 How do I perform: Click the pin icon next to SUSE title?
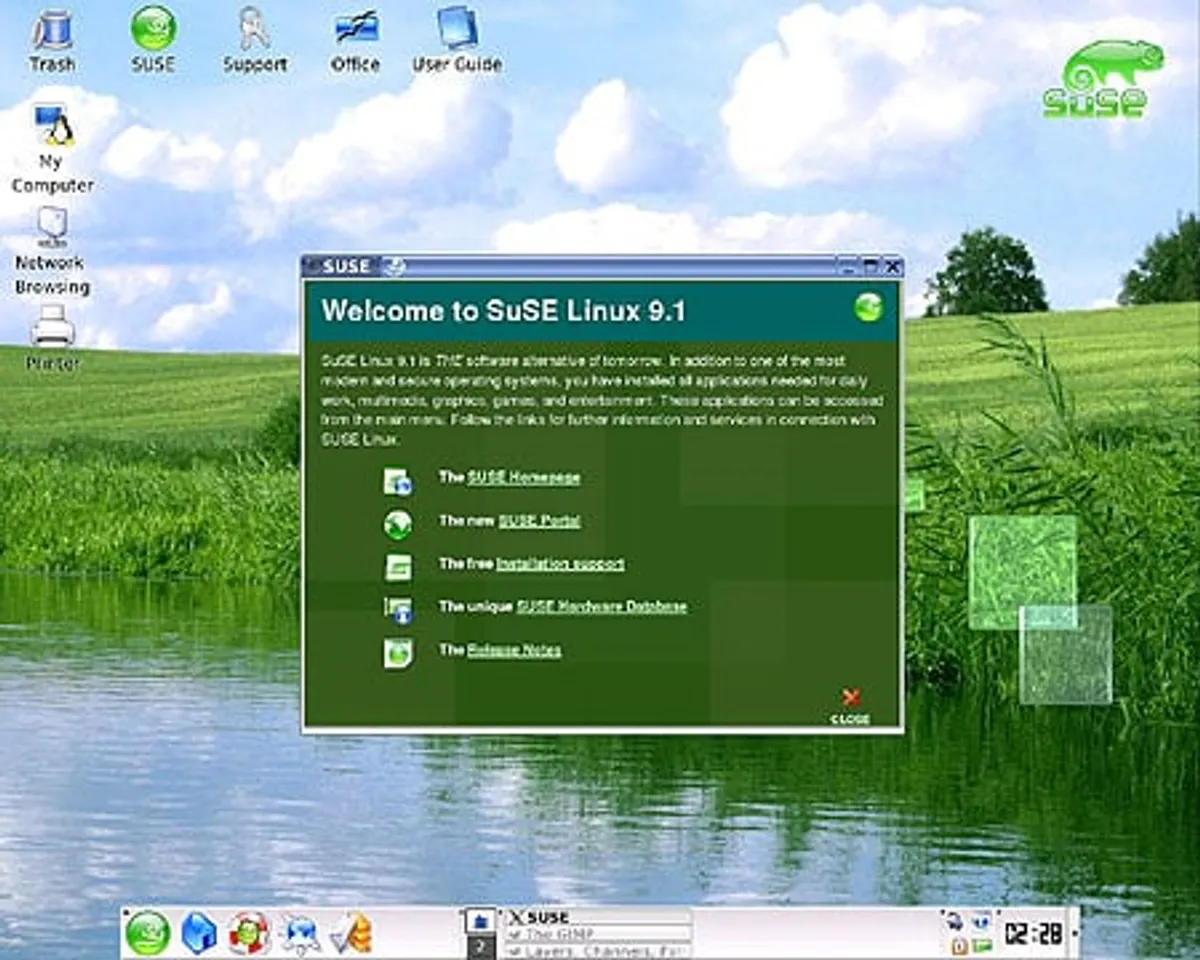pyautogui.click(x=394, y=267)
